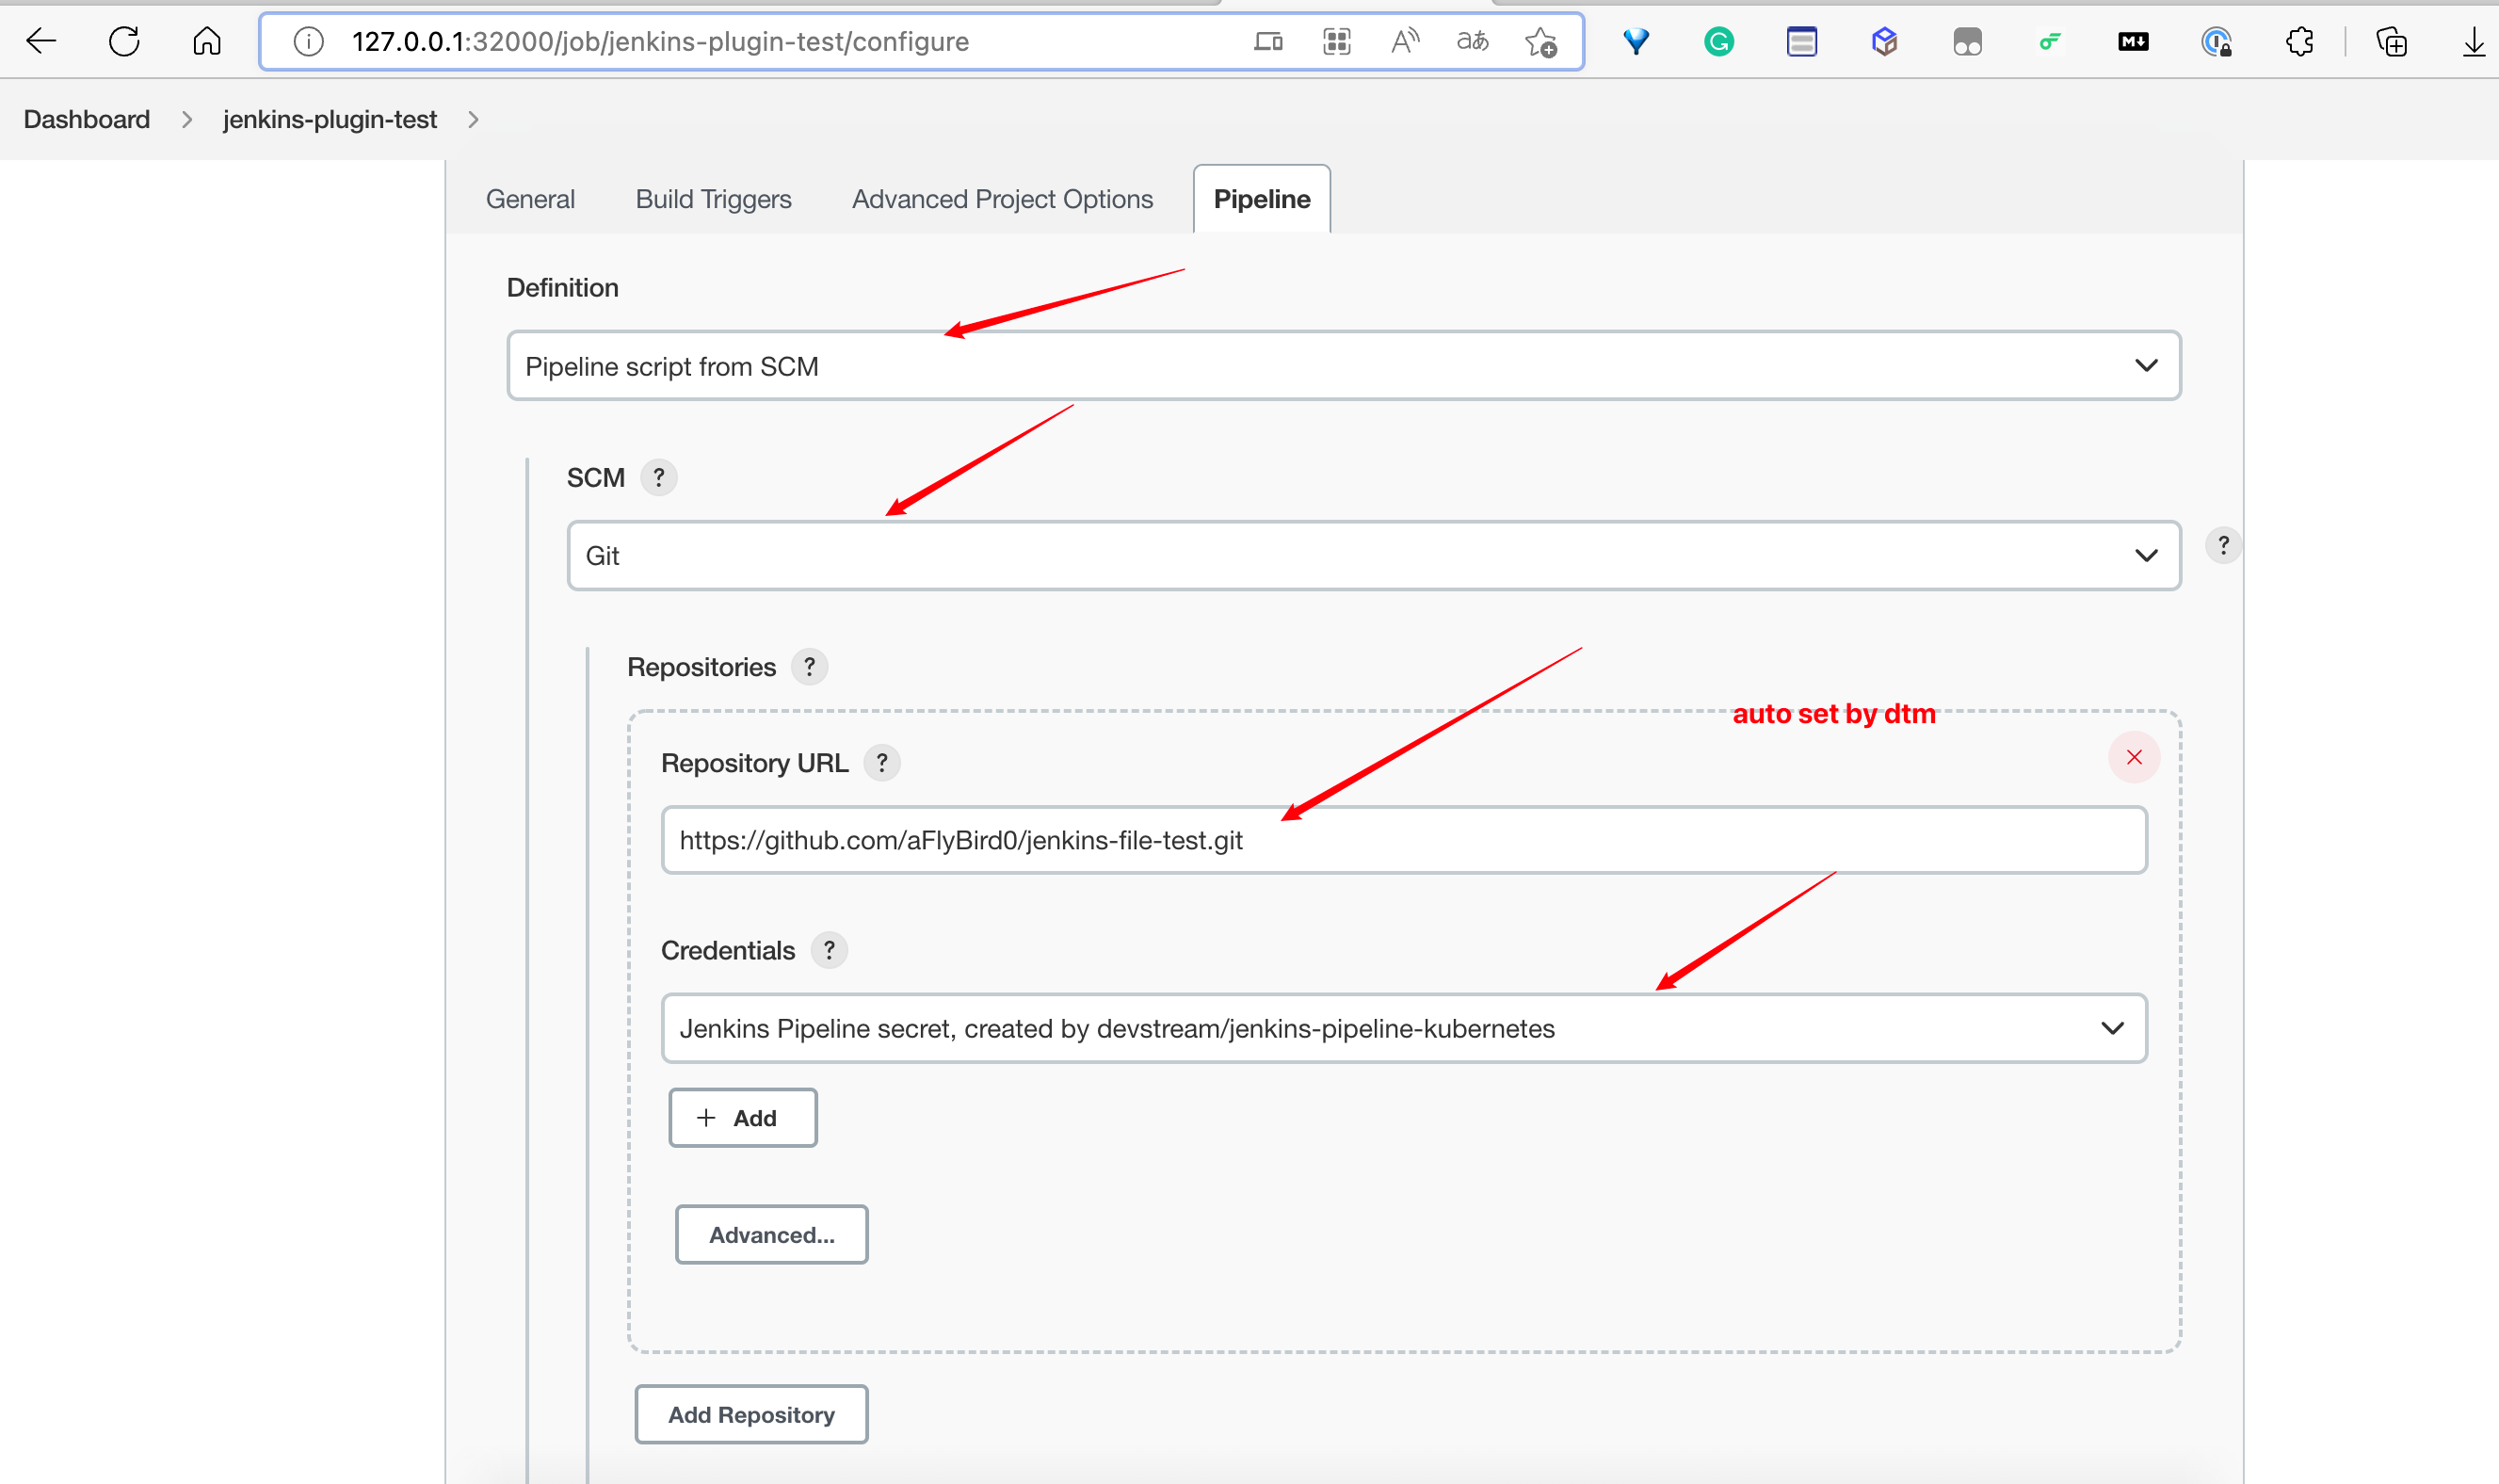
Task: Add page to favorites star icon
Action: [1540, 41]
